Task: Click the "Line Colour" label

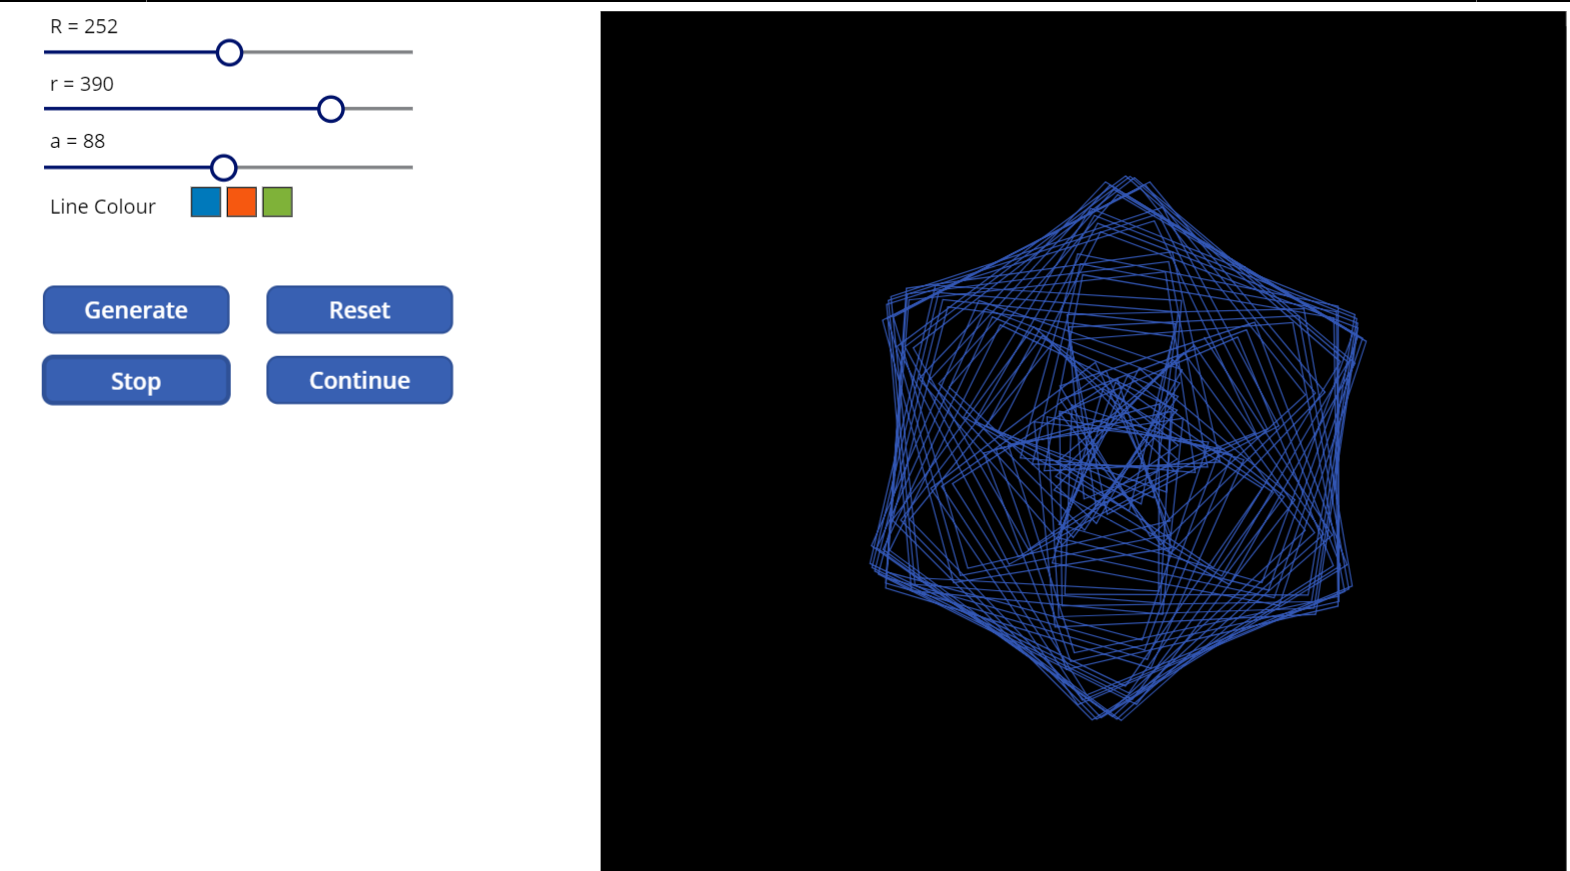Action: (x=103, y=207)
